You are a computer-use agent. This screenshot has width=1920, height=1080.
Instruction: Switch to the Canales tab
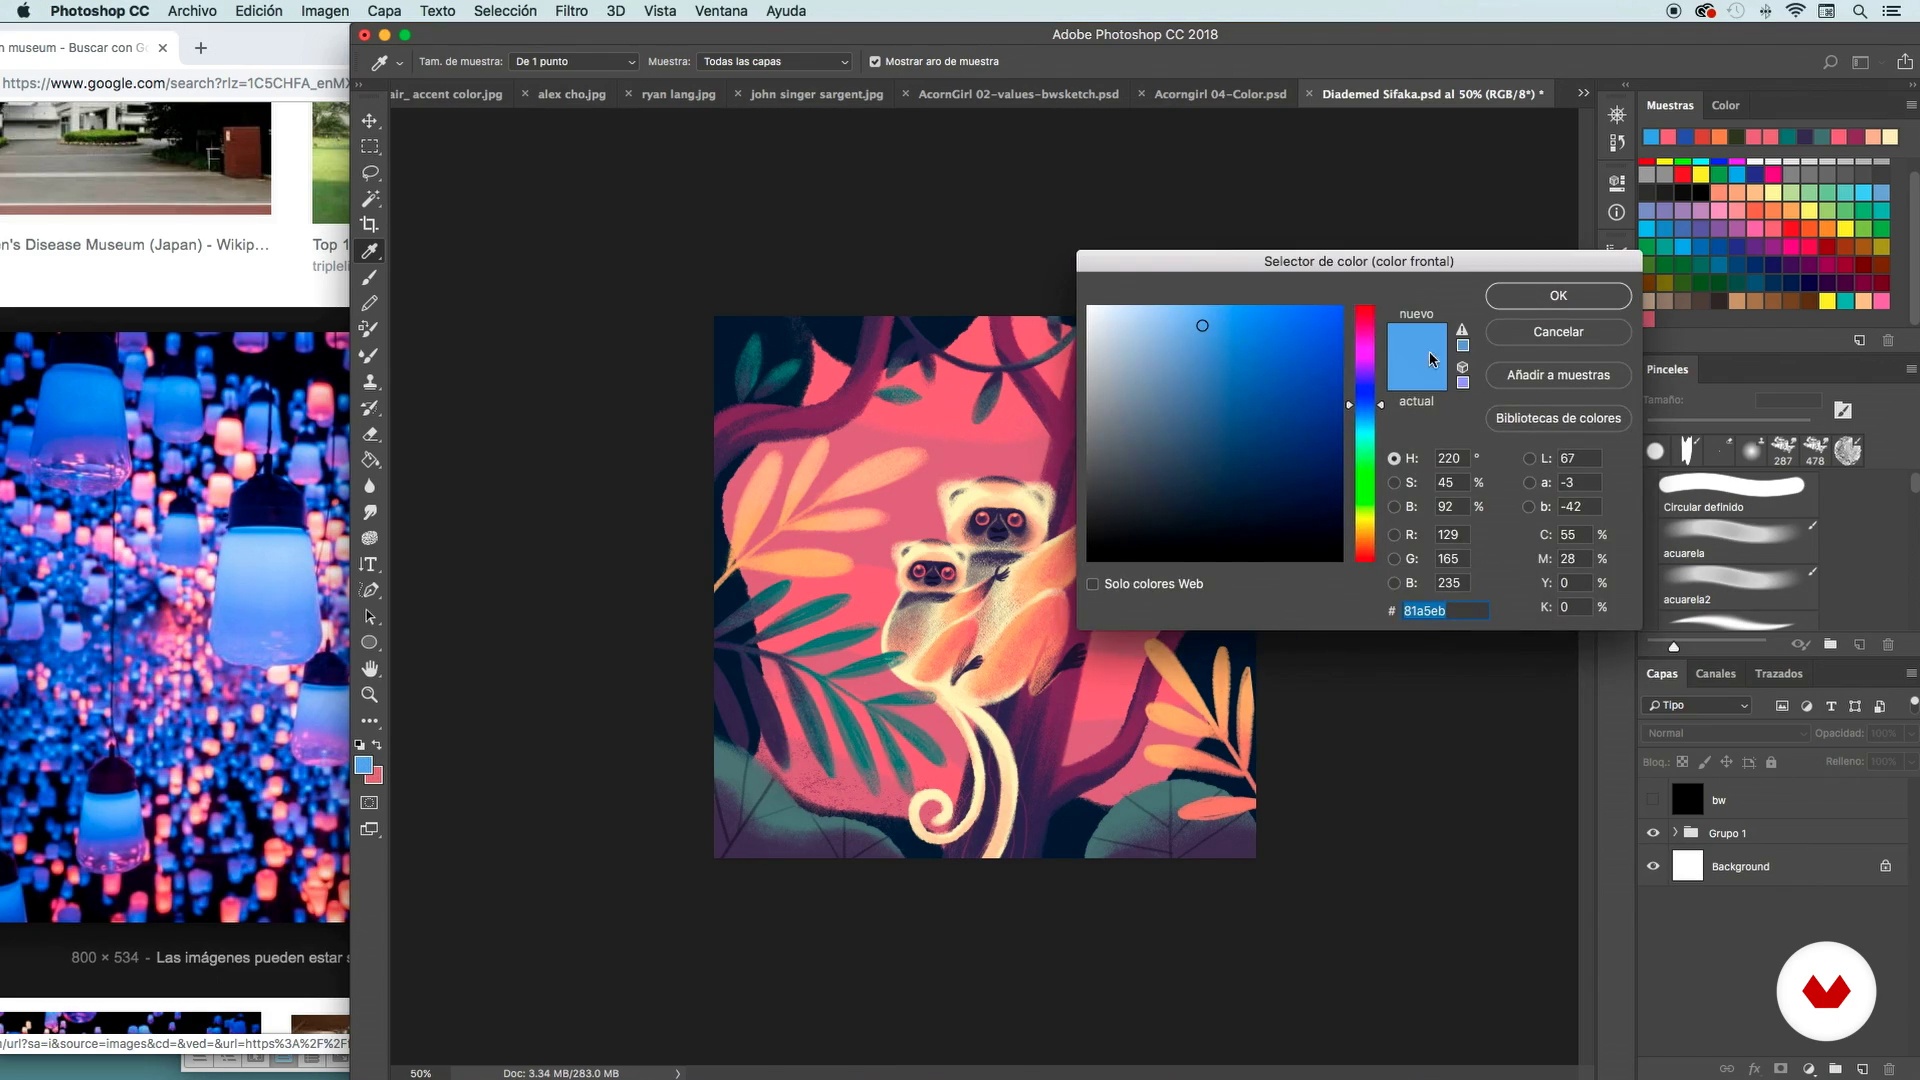1716,674
